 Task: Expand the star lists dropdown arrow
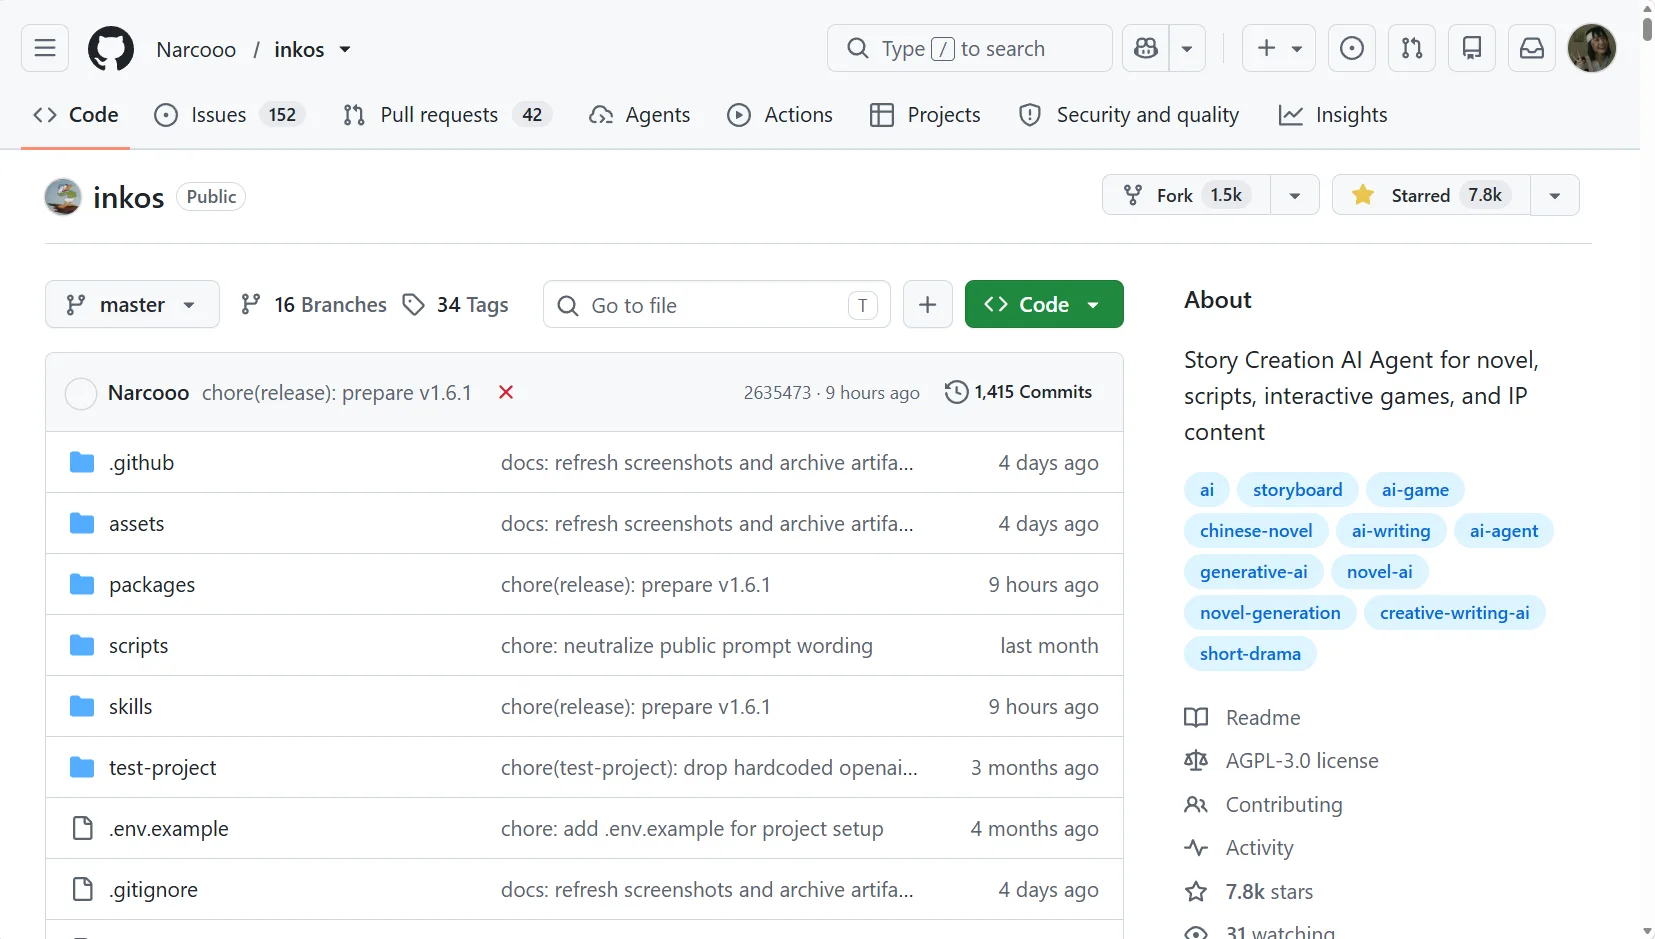pyautogui.click(x=1555, y=195)
